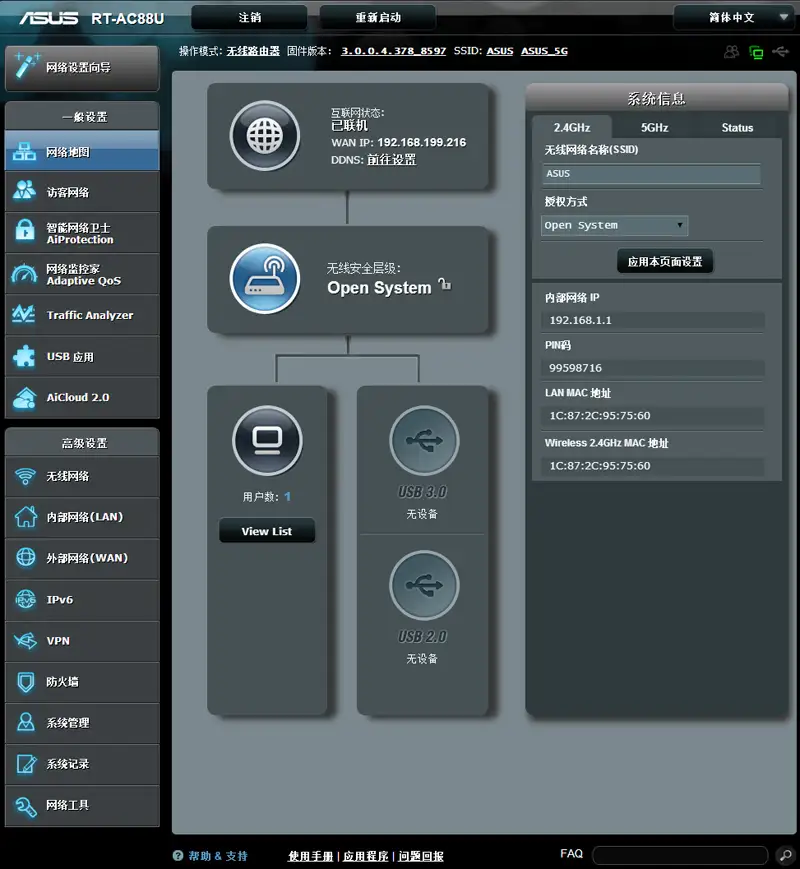Open the 访客网络 menu item
The image size is (800, 869).
pyautogui.click(x=82, y=192)
